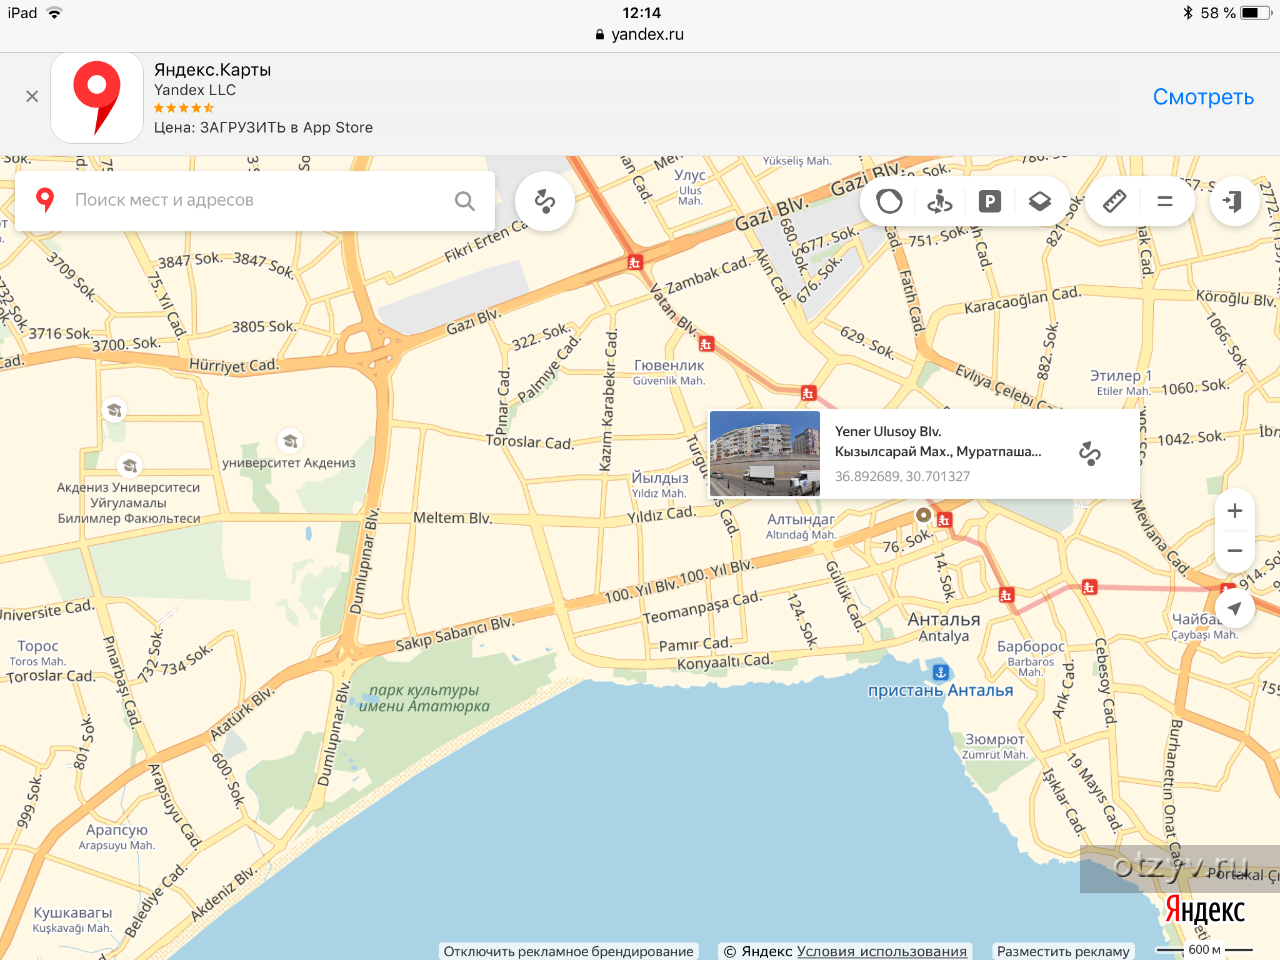
Task: Tap the Wi-Fi icon in status bar
Action: click(x=54, y=13)
